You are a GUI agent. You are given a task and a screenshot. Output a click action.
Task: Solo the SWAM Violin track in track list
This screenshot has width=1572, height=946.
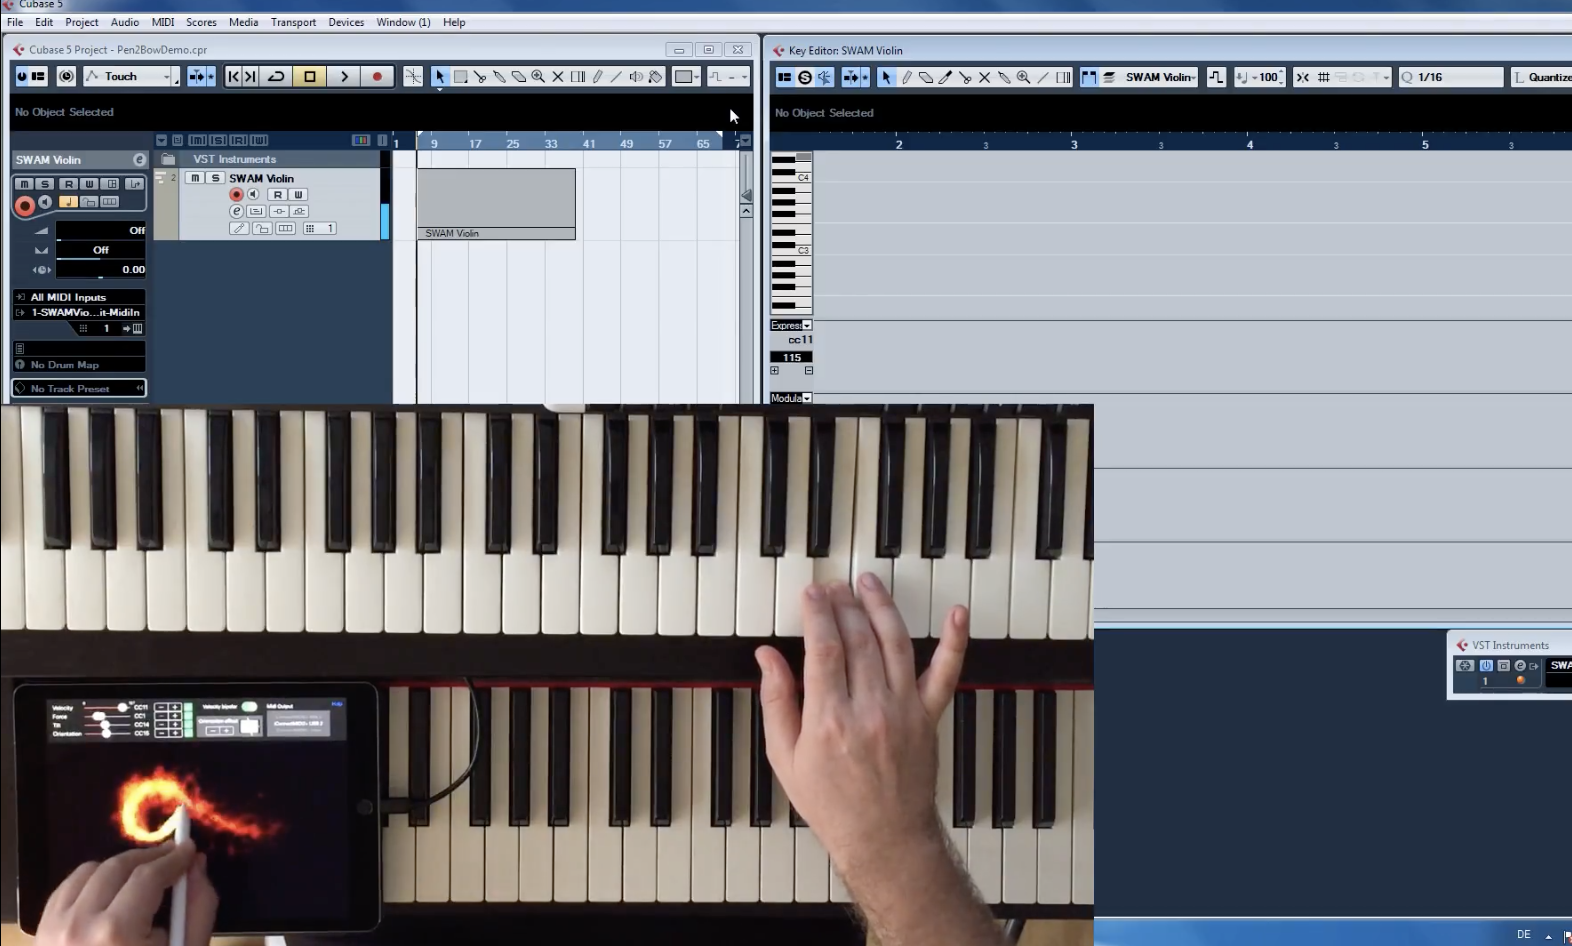click(214, 178)
